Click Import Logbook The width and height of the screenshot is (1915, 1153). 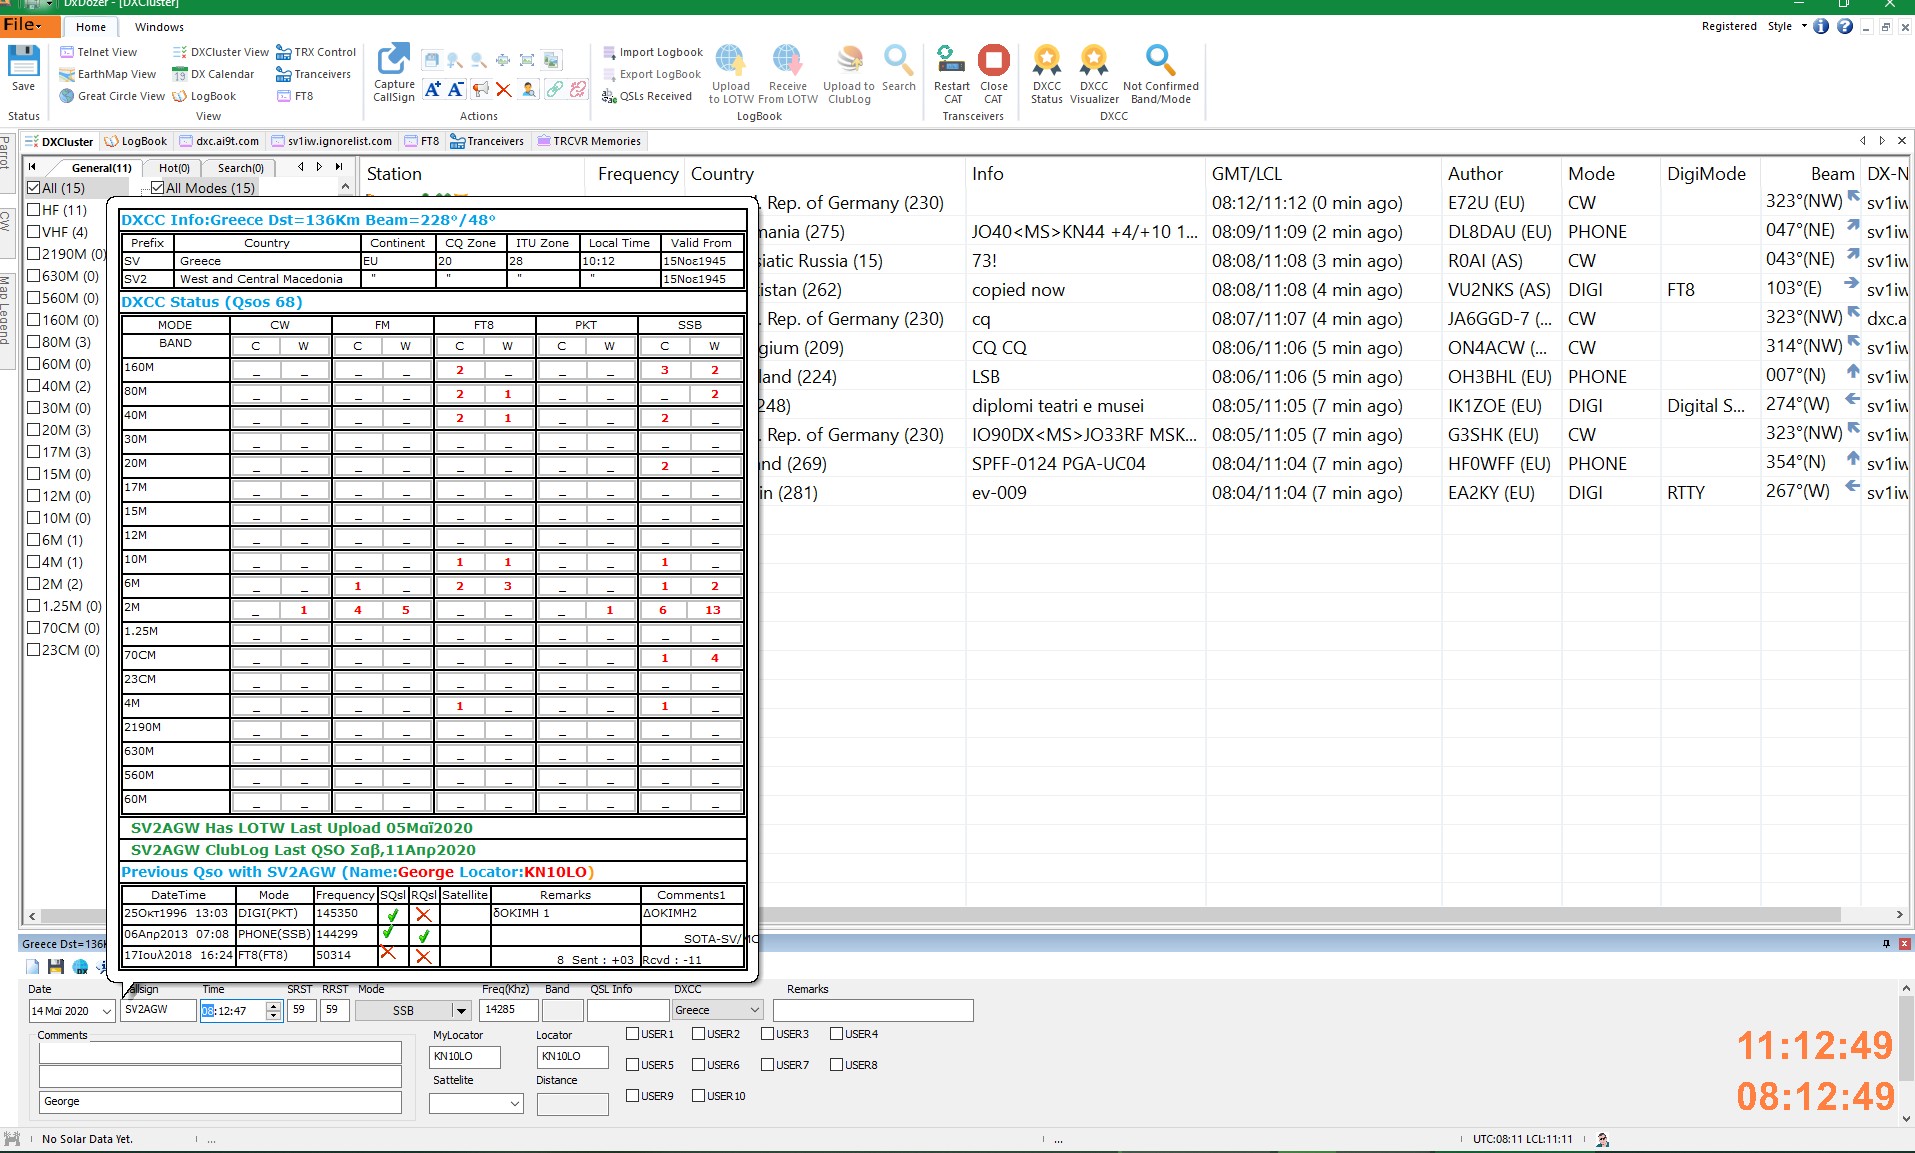(x=652, y=52)
